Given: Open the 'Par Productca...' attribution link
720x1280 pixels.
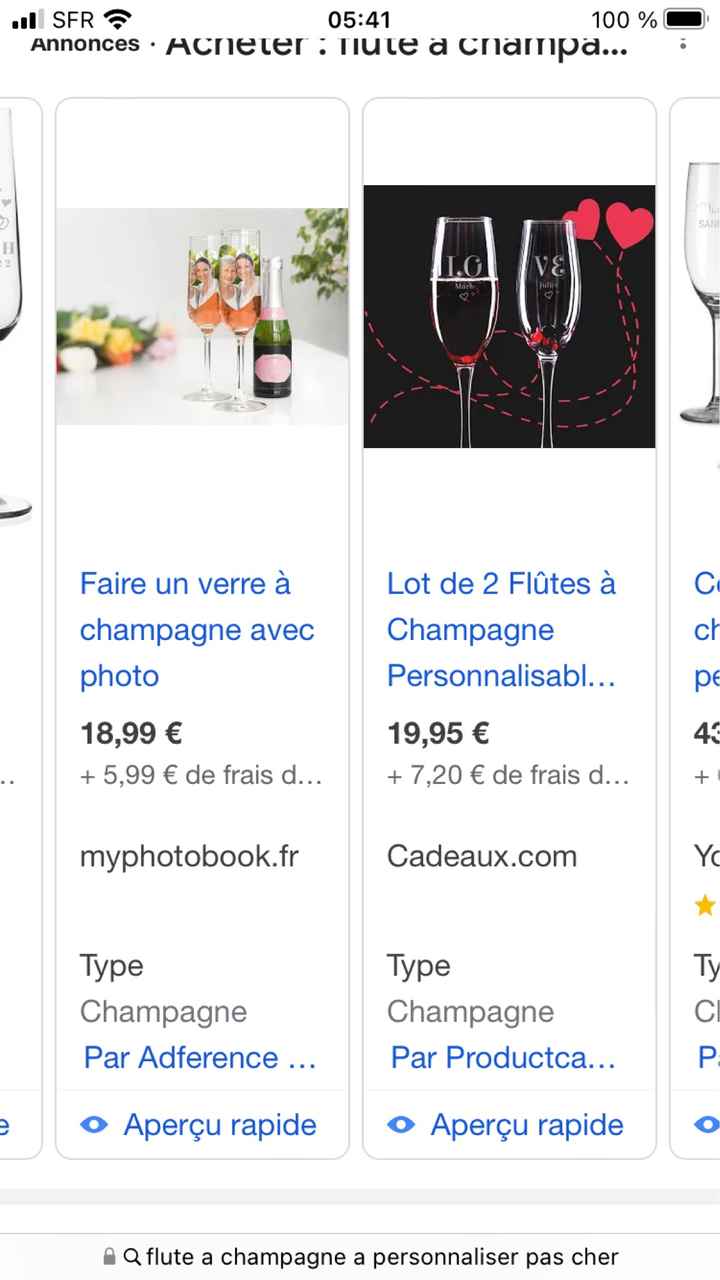Looking at the screenshot, I should 503,1057.
